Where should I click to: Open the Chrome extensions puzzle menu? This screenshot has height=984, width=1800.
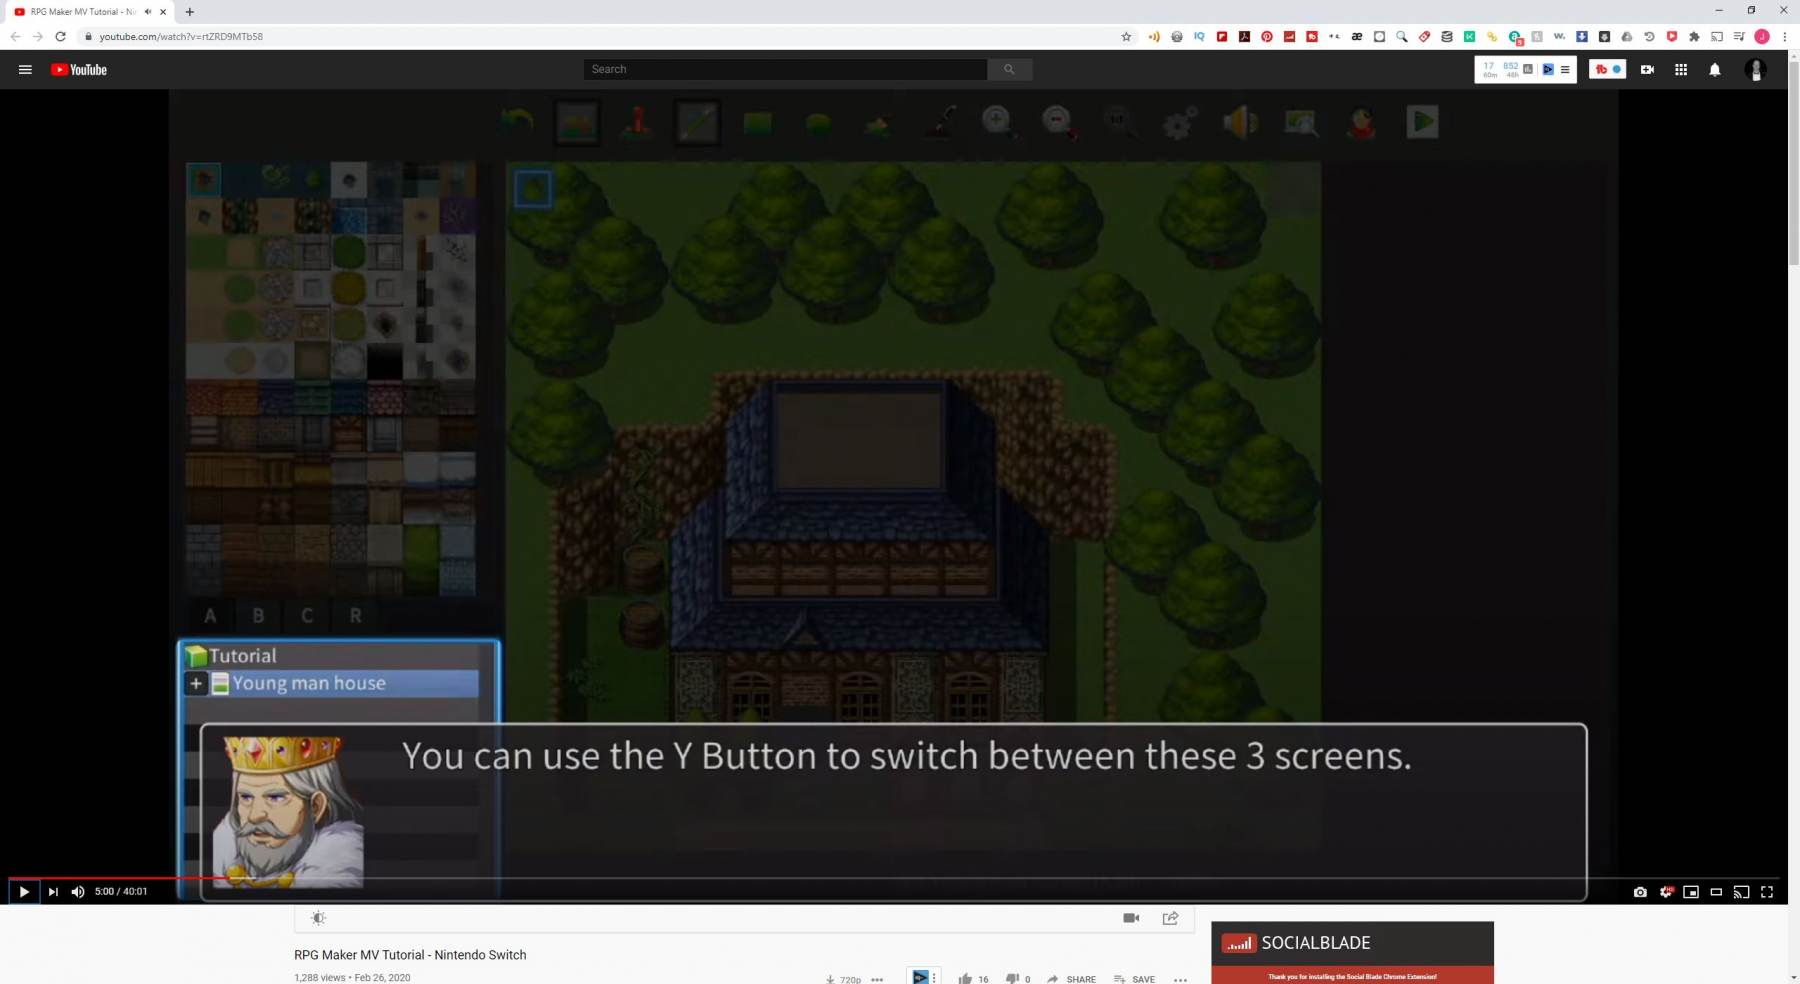(x=1694, y=37)
